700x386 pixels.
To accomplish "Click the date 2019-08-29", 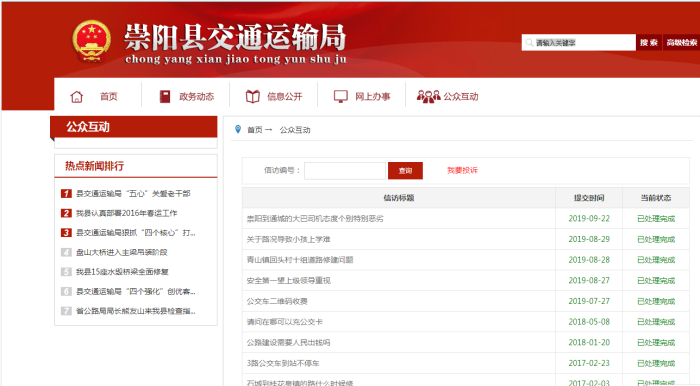I will (589, 239).
